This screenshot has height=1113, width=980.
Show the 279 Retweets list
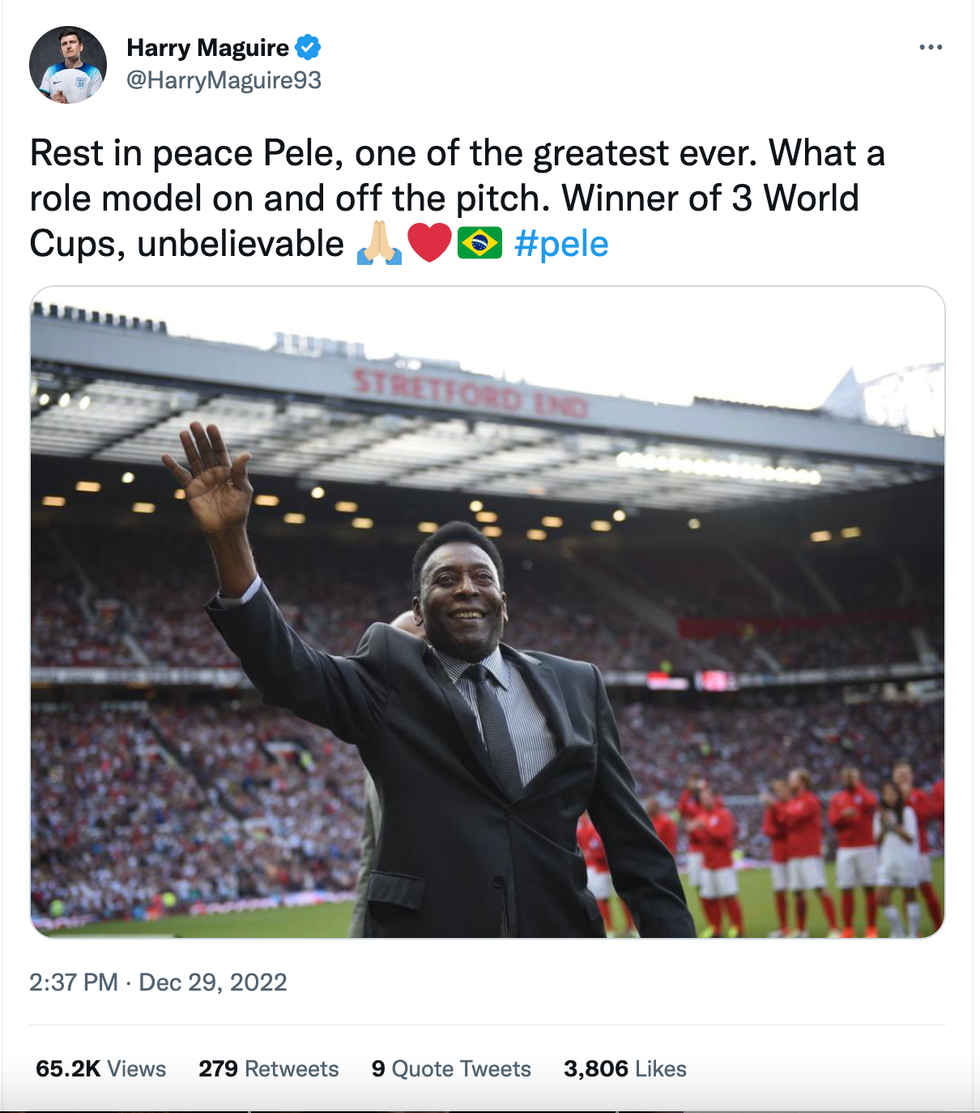(x=268, y=1068)
